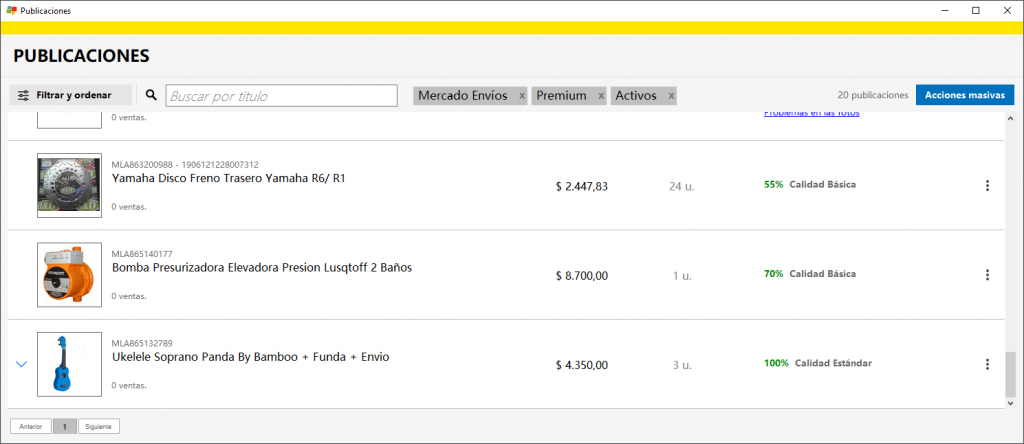Click the price $ 4.350,00
Image resolution: width=1024 pixels, height=444 pixels.
point(582,366)
